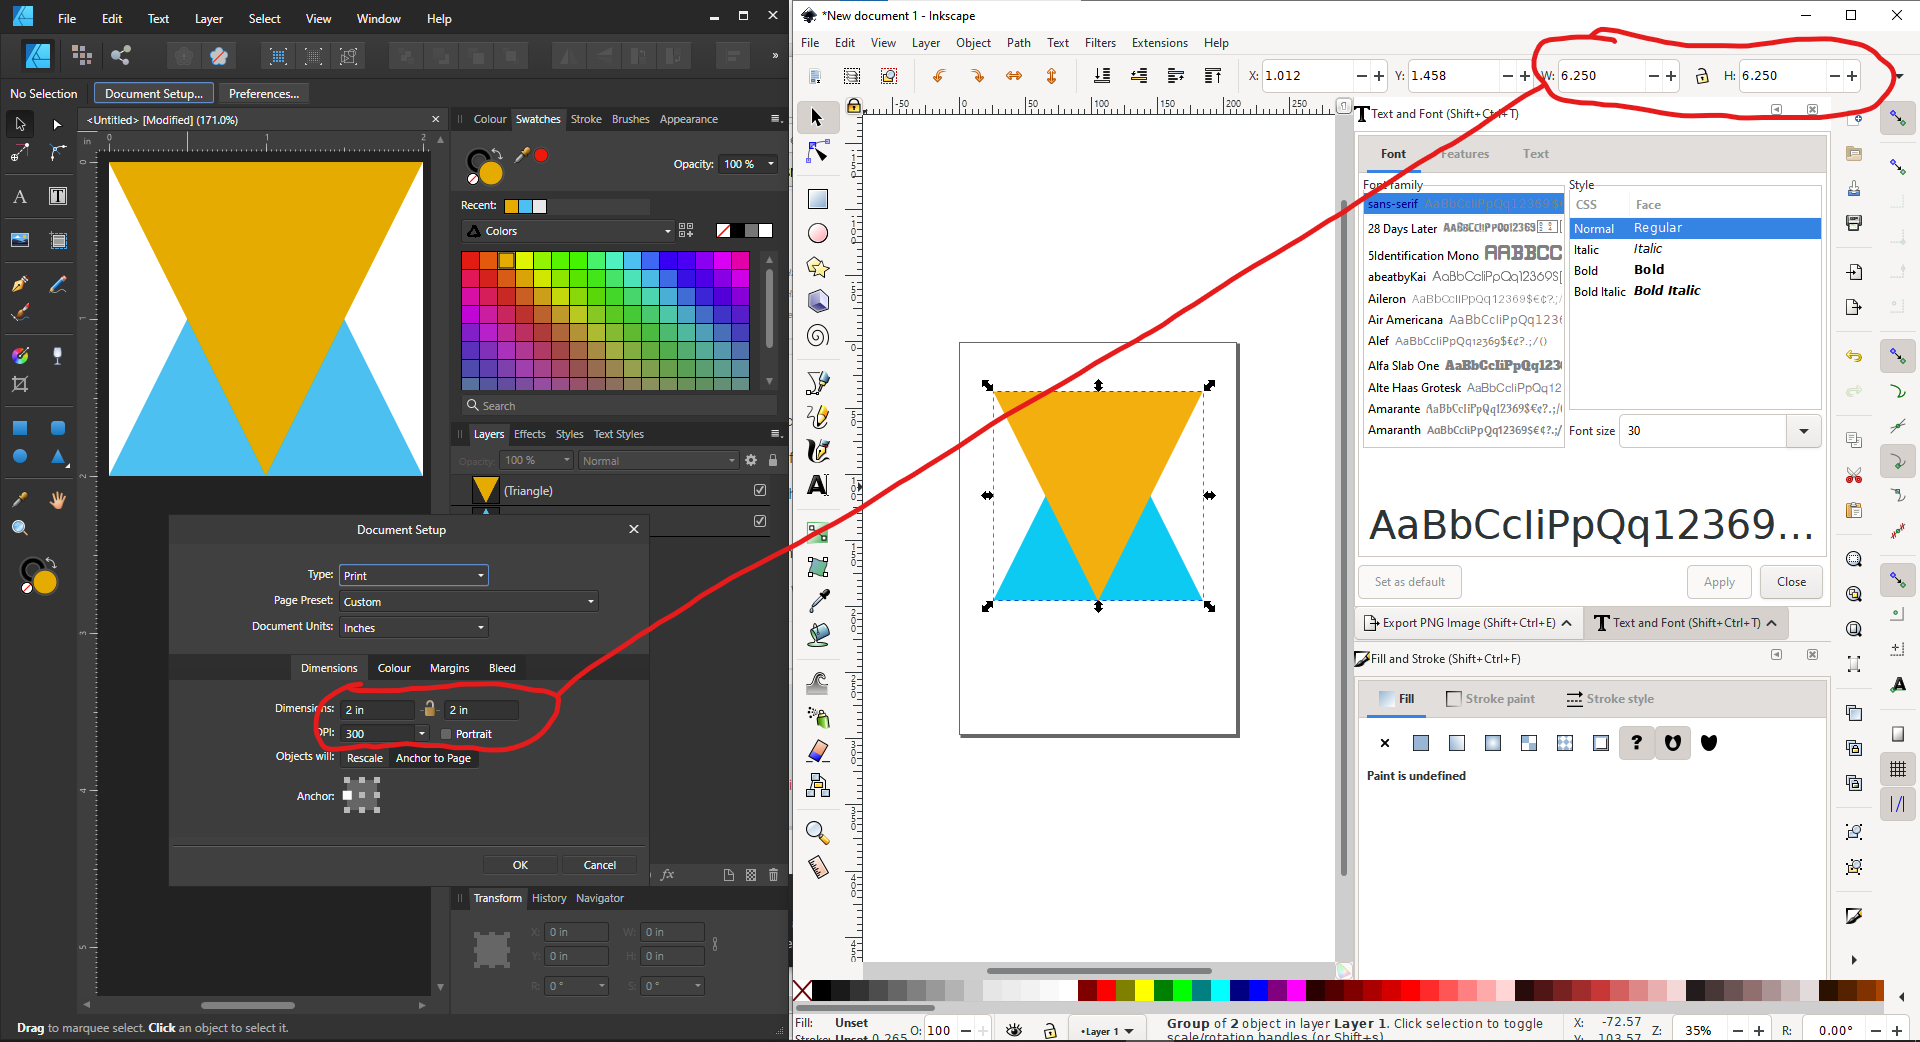Pick the red swatch in Inkscape palette

[x=1106, y=990]
